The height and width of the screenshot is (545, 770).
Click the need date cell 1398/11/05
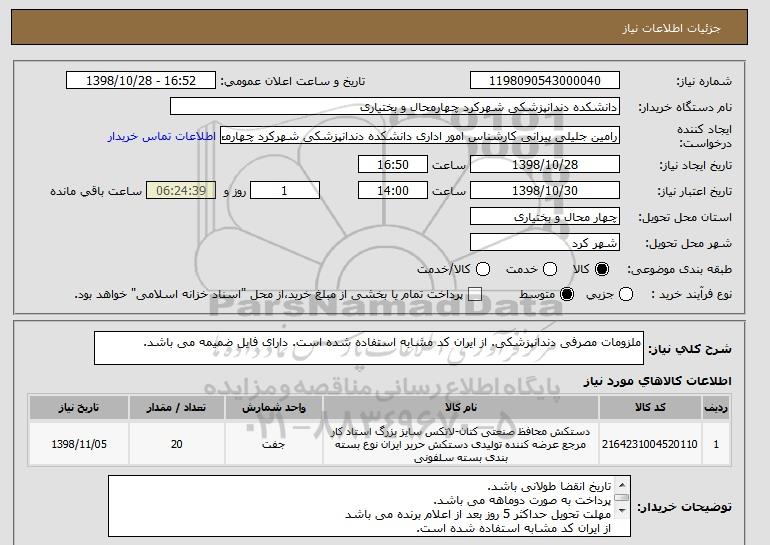[x=79, y=444]
